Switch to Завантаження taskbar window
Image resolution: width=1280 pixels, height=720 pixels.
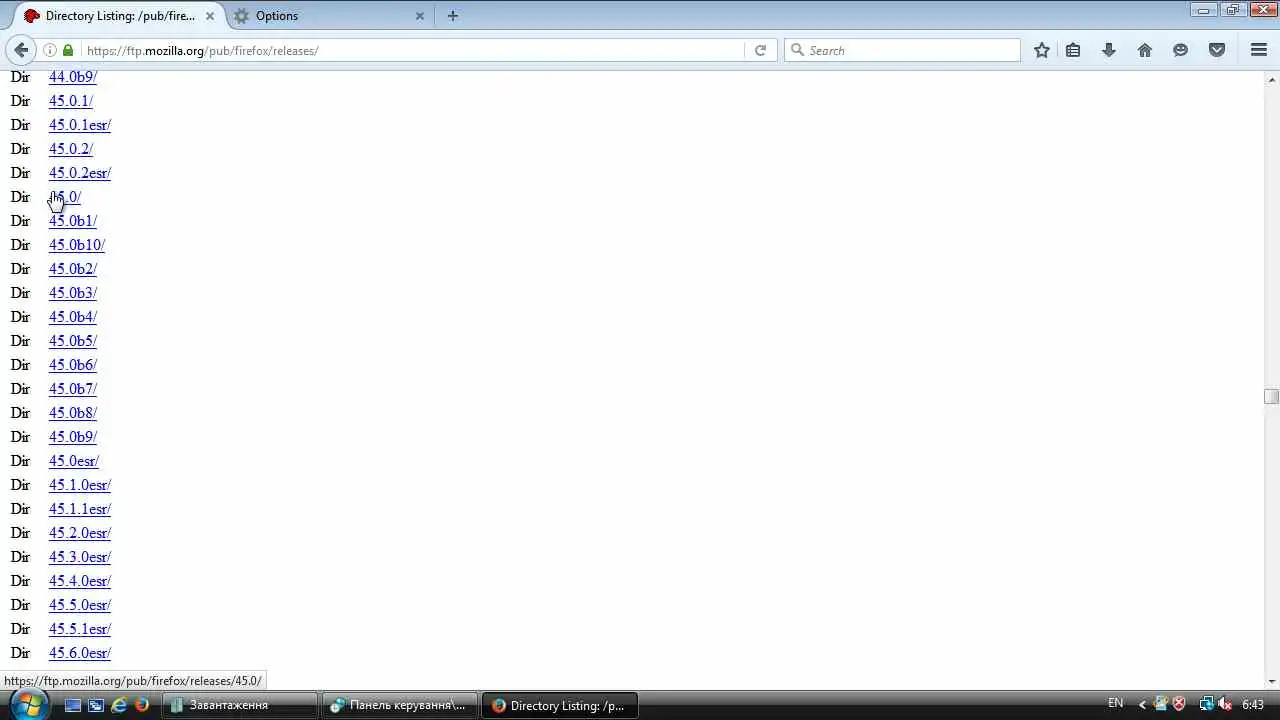(x=240, y=705)
